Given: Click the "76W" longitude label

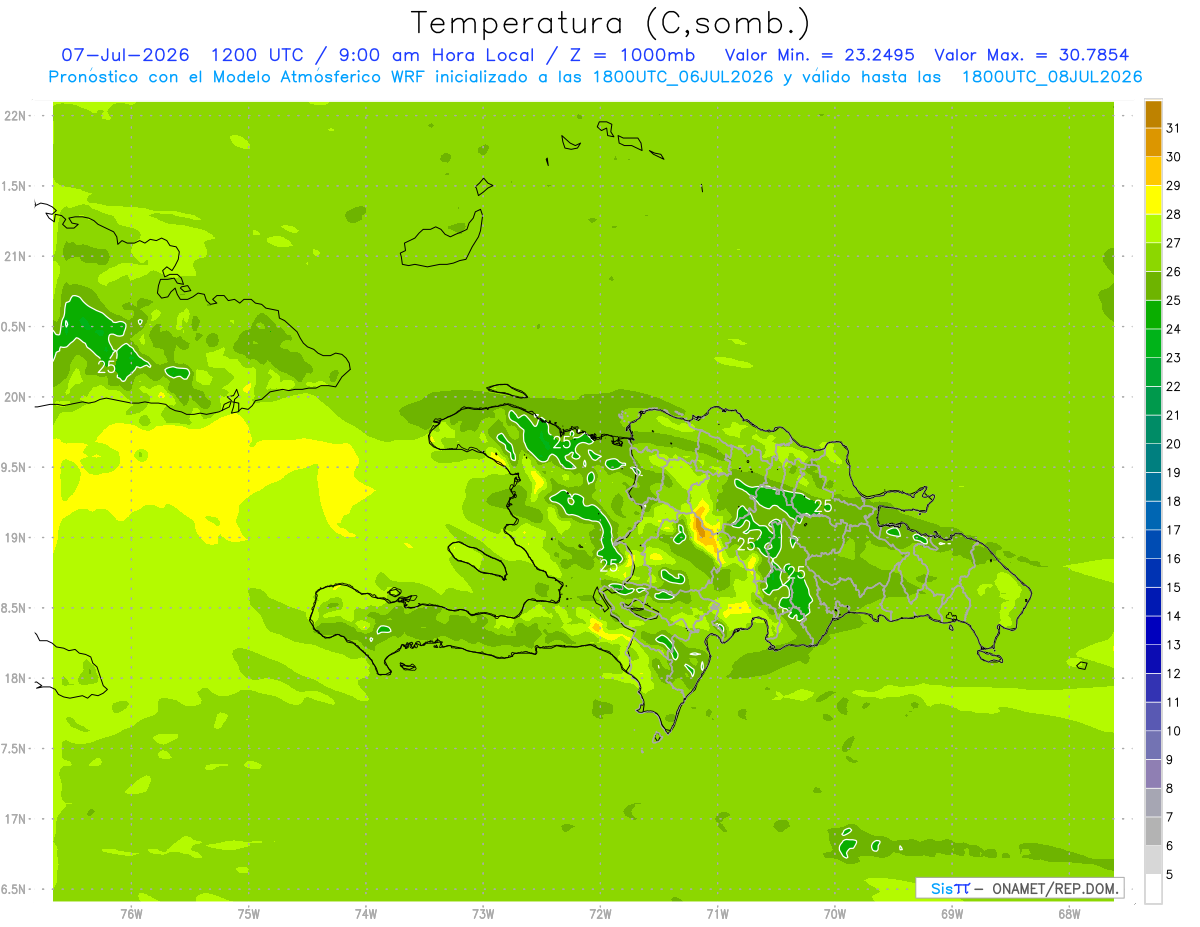Looking at the screenshot, I should pos(131,913).
